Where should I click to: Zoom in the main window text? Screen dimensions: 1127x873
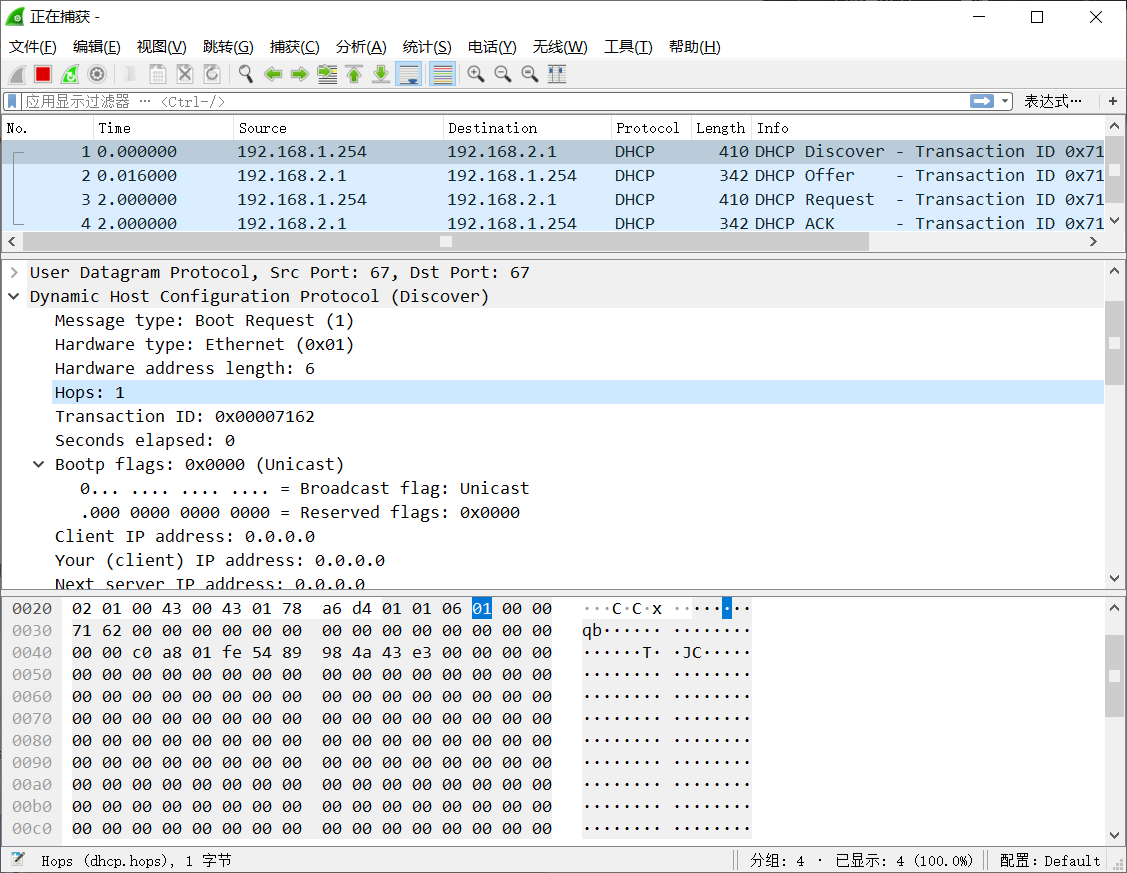click(476, 74)
